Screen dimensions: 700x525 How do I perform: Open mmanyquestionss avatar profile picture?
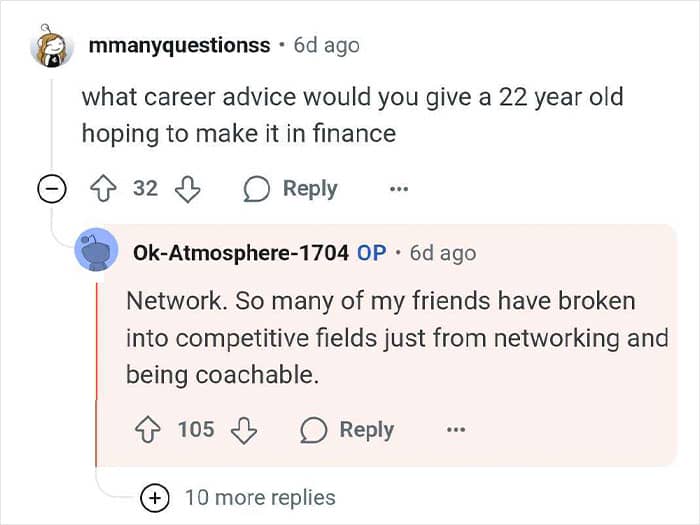tap(52, 47)
